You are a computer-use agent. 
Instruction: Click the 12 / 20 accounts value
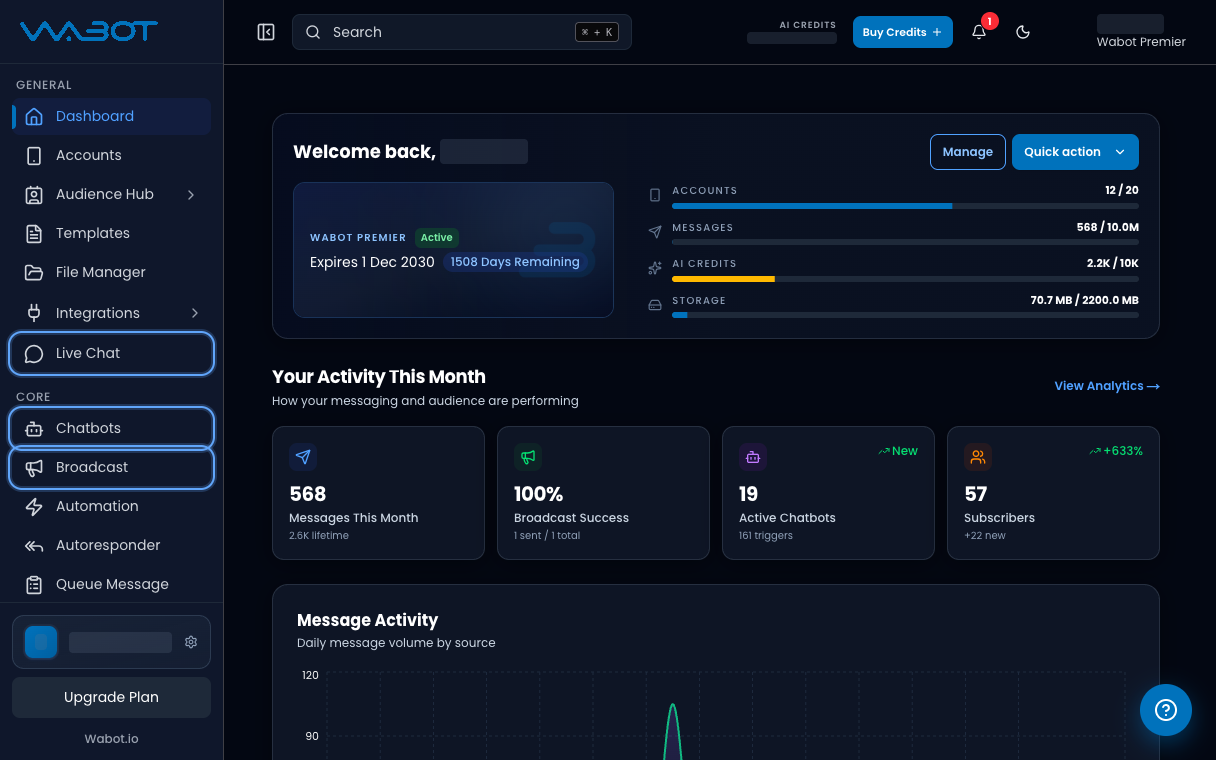tap(1122, 190)
